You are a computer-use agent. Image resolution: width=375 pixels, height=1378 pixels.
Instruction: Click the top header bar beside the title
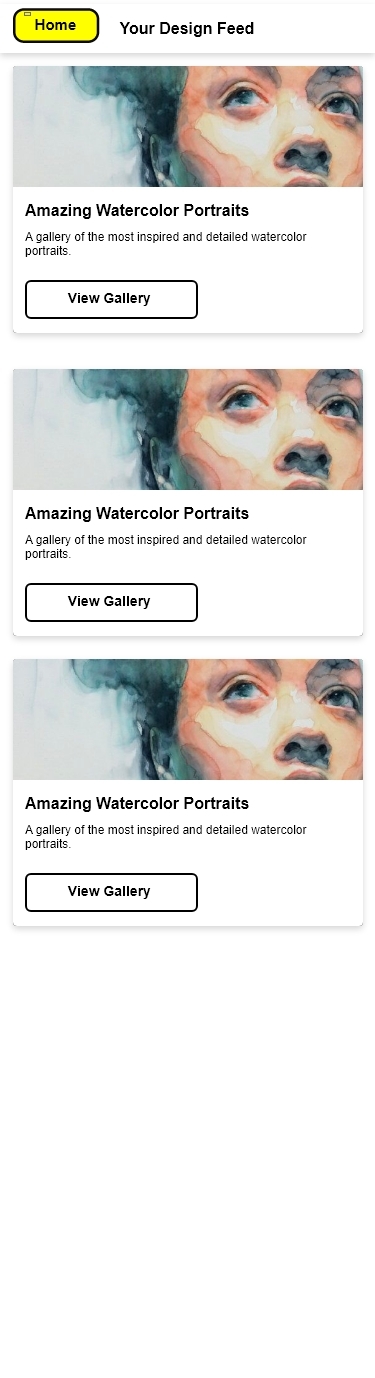click(315, 28)
